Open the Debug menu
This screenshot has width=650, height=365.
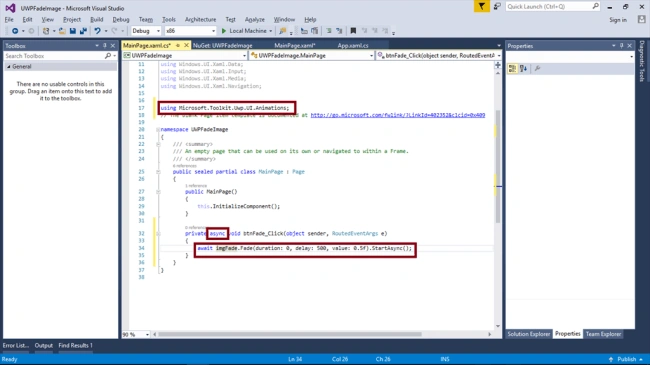point(121,19)
